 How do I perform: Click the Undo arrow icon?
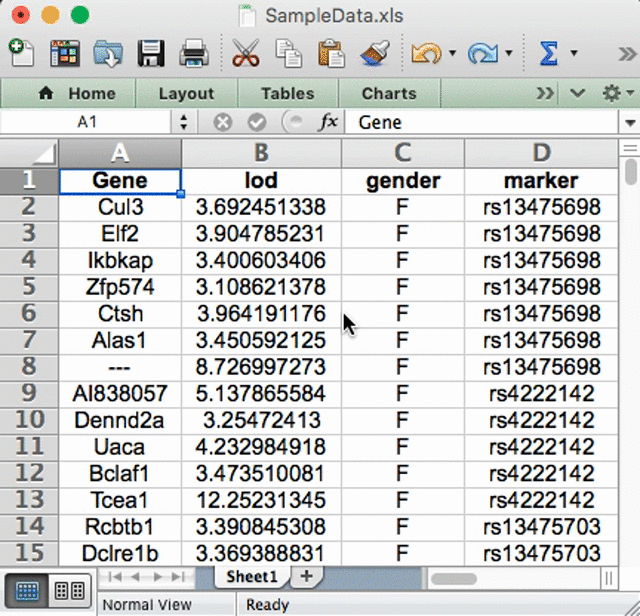[427, 53]
